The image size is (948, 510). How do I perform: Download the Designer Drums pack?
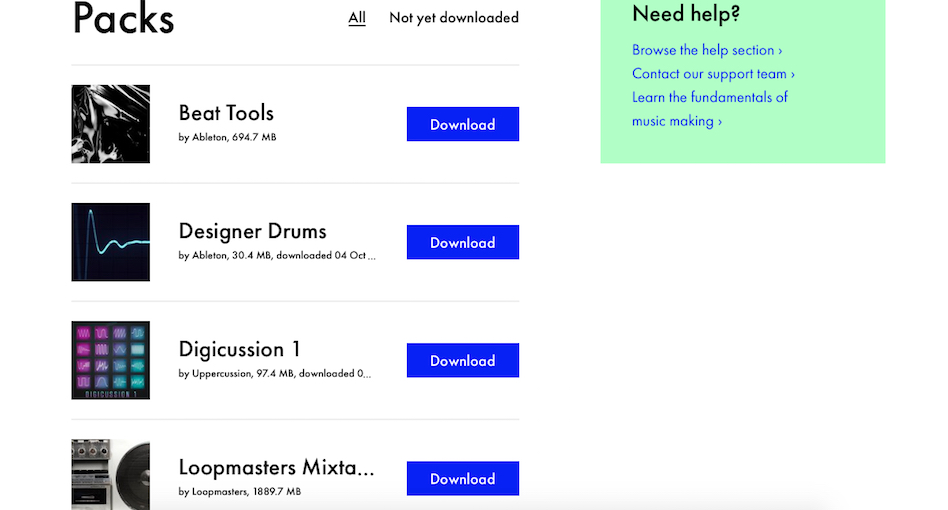(x=463, y=242)
